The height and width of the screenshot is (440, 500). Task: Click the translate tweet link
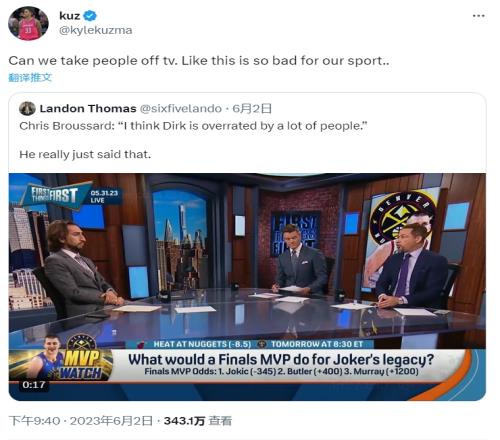point(30,78)
